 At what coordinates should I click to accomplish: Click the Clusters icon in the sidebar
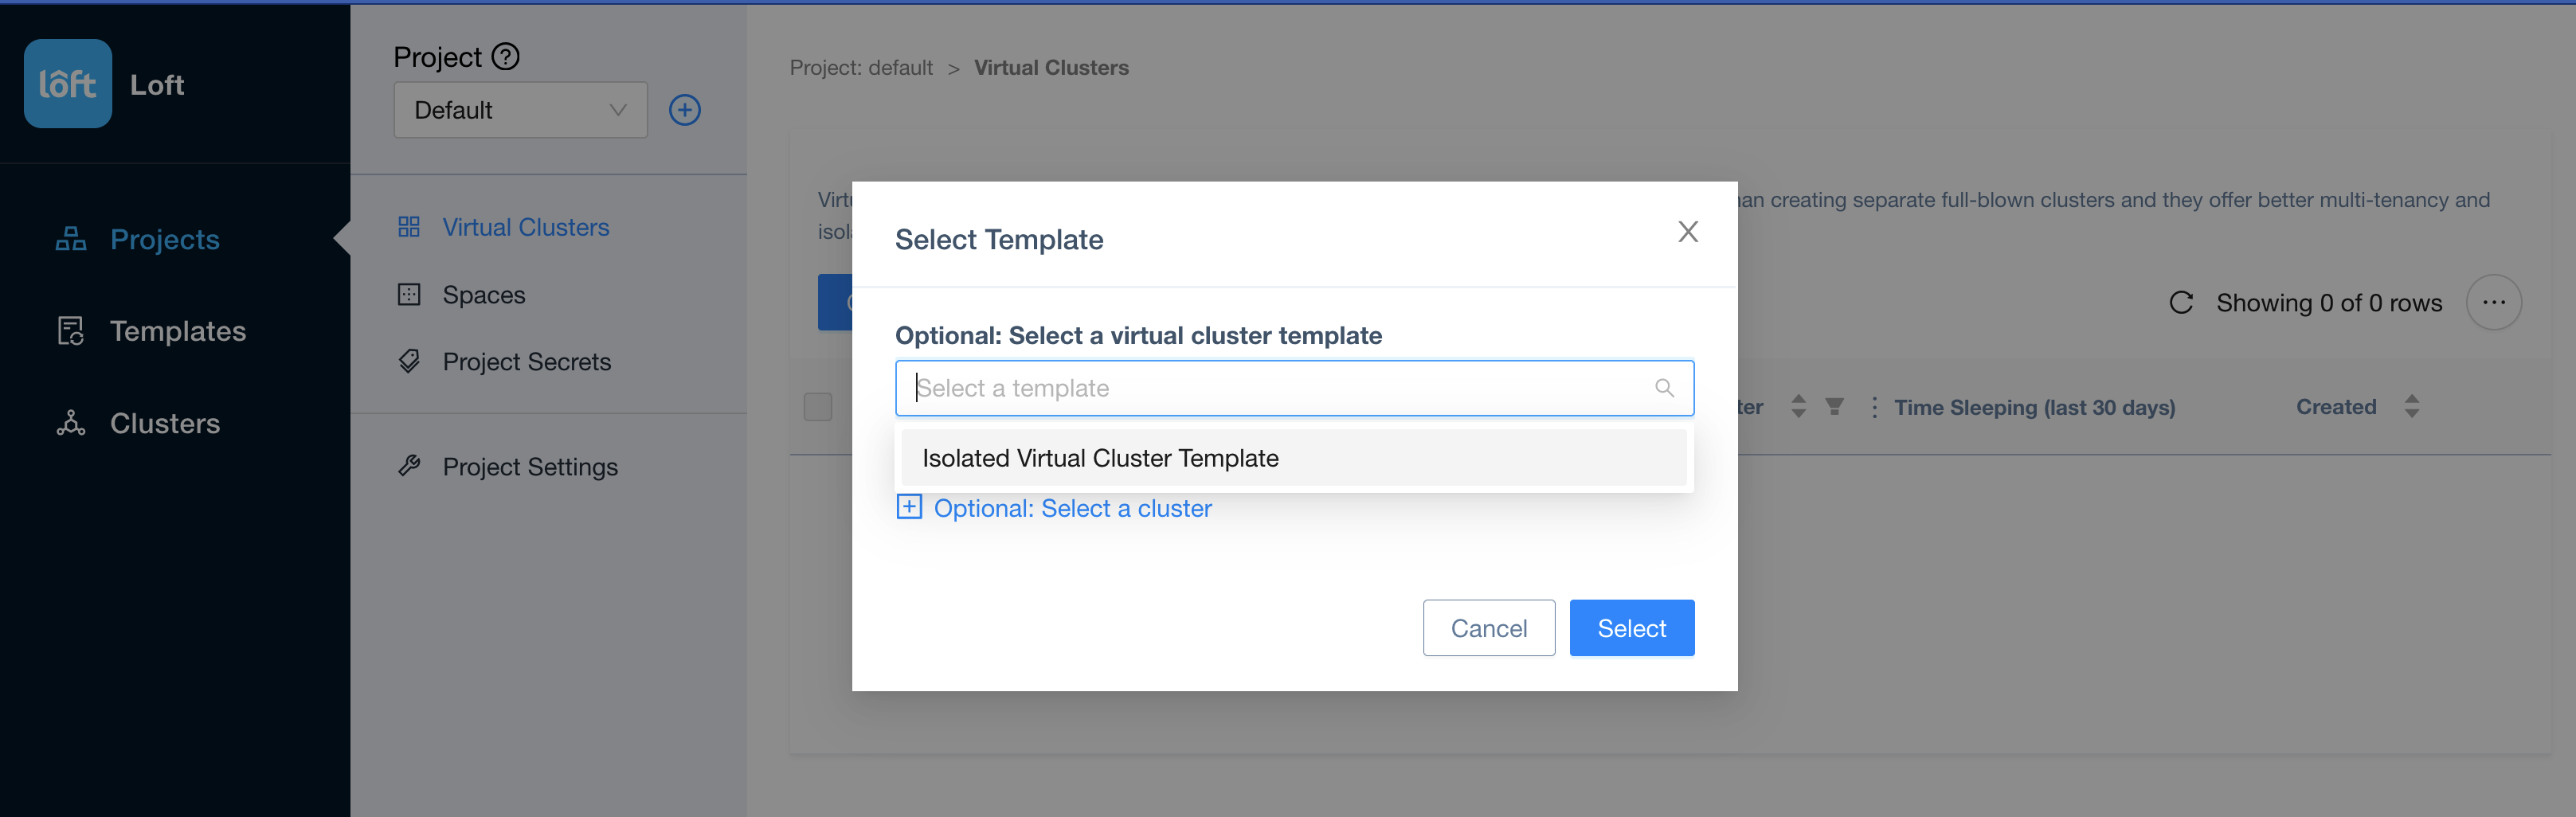70,423
